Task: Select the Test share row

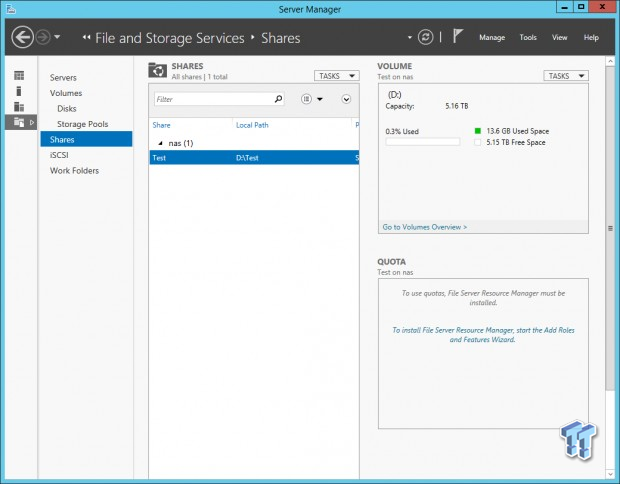Action: coord(254,157)
